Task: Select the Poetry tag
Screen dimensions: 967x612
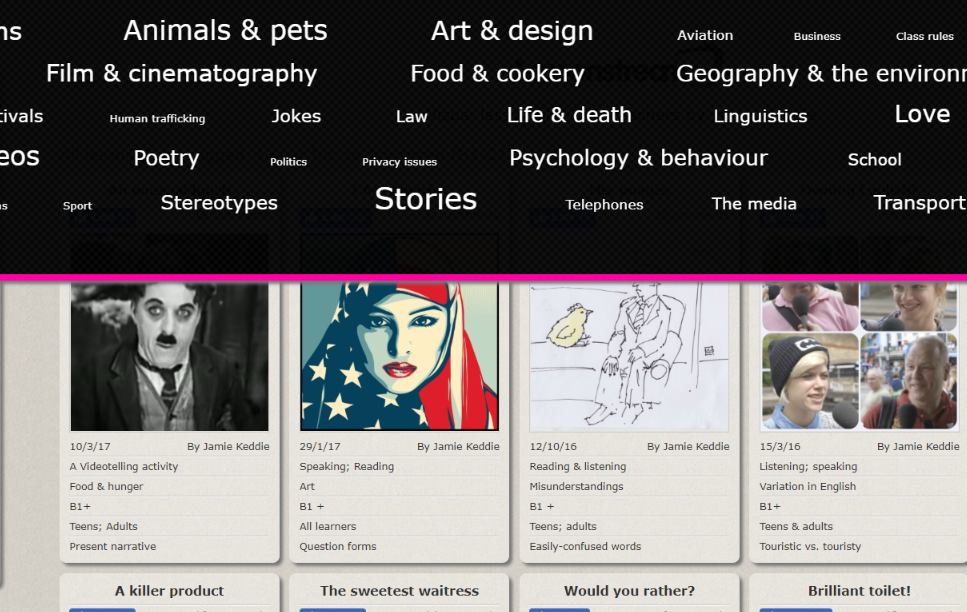Action: [166, 159]
